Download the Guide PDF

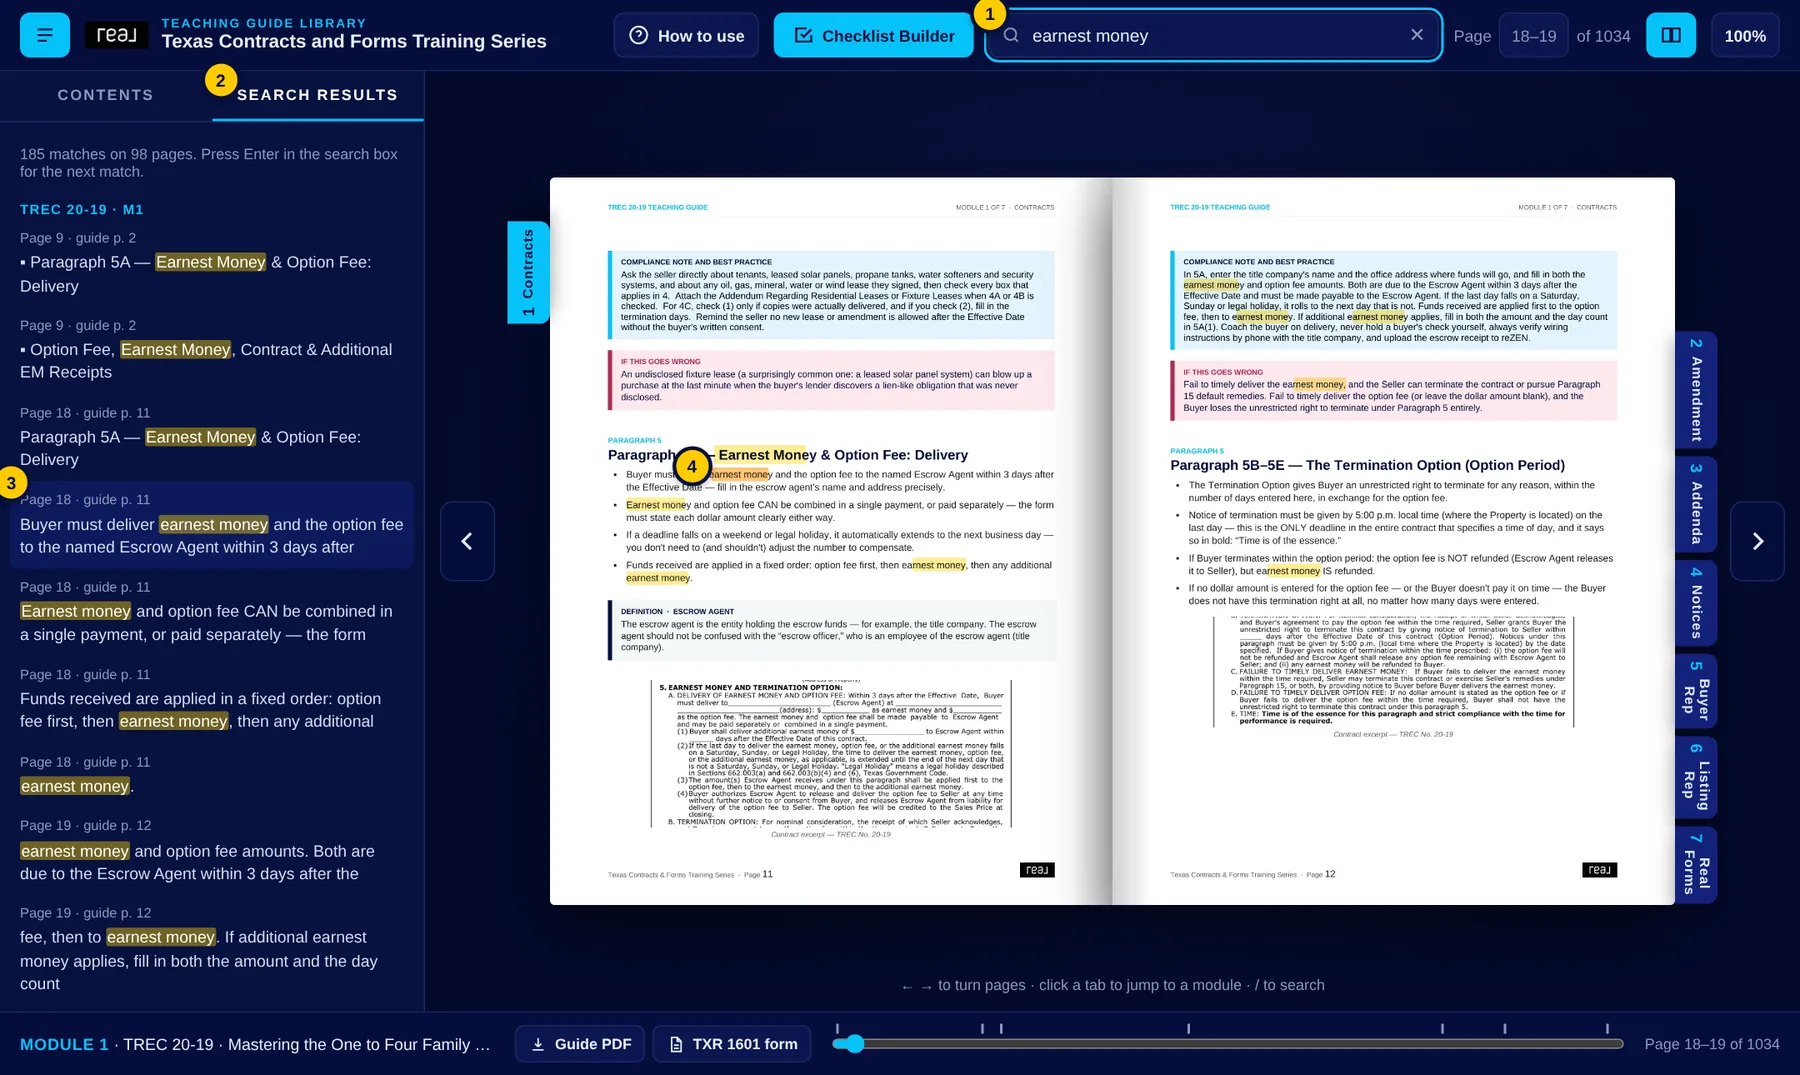coord(580,1044)
